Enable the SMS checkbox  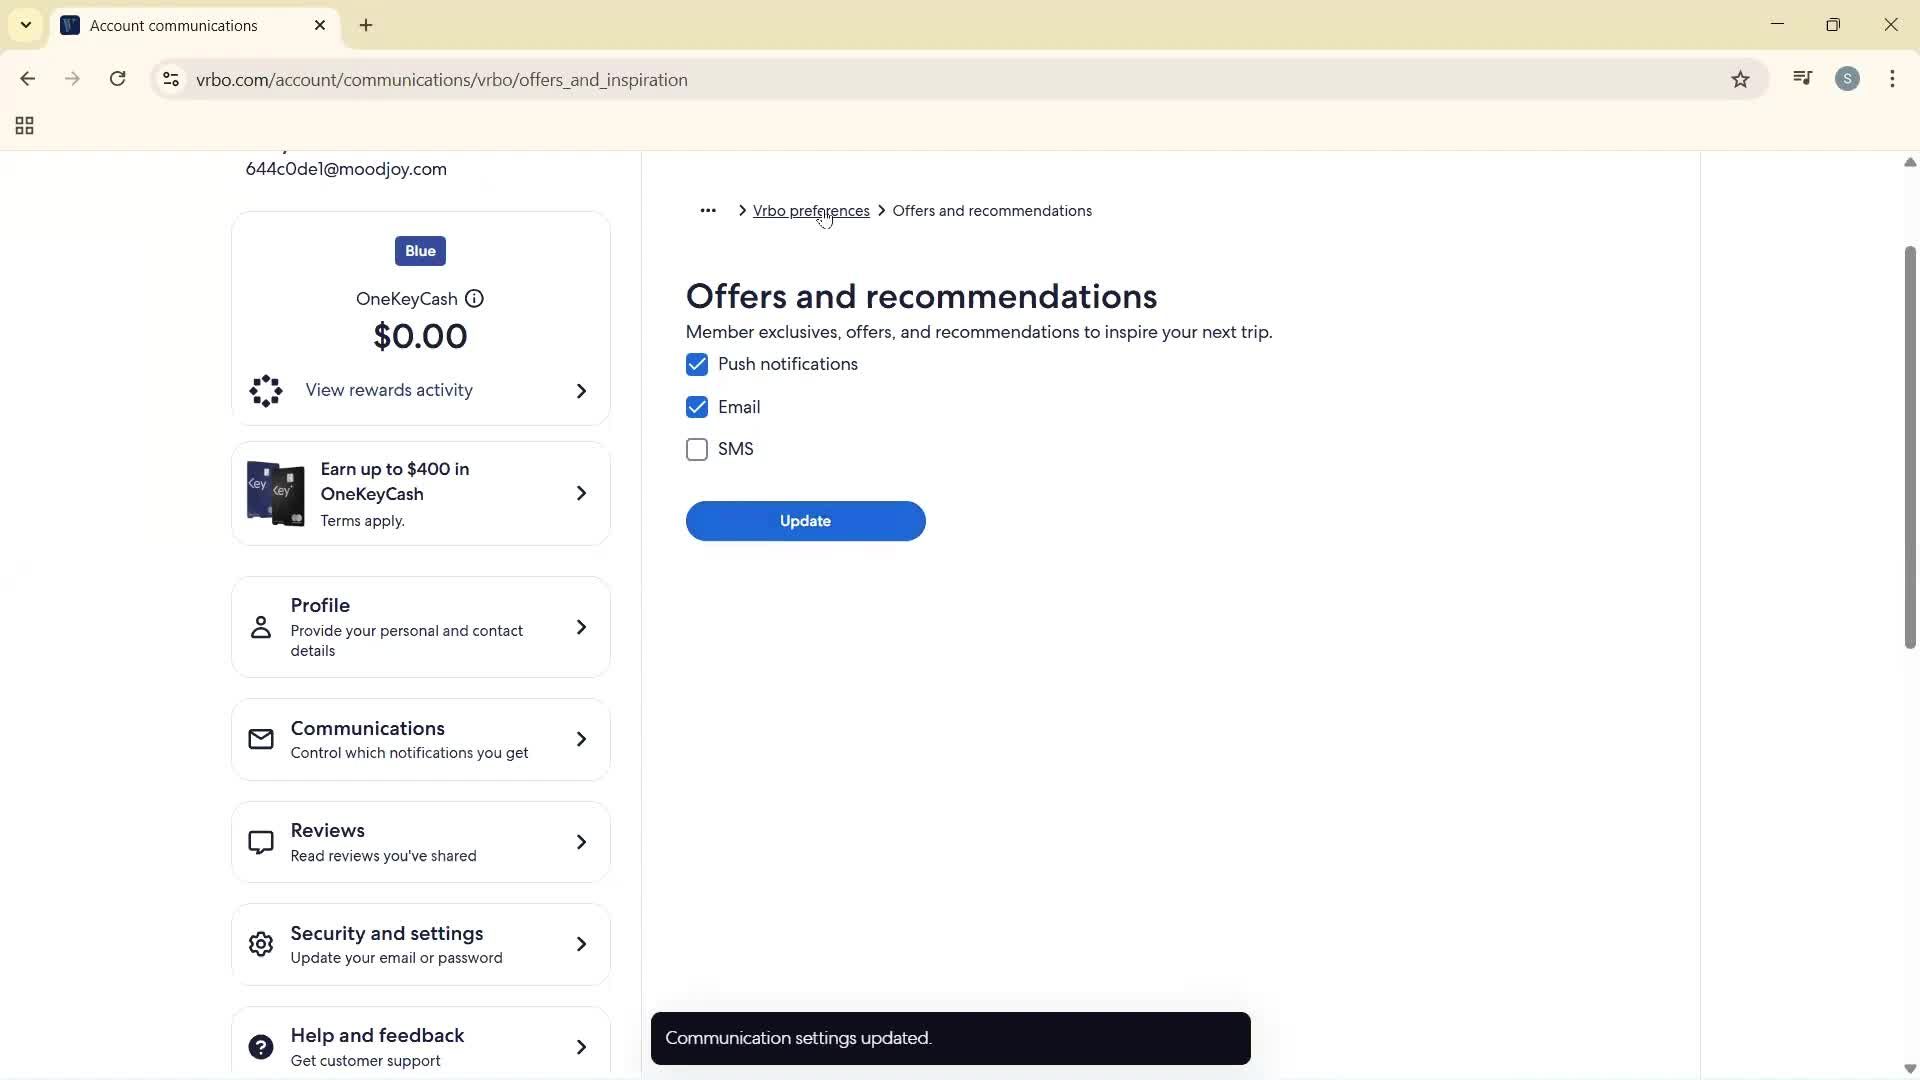point(697,449)
